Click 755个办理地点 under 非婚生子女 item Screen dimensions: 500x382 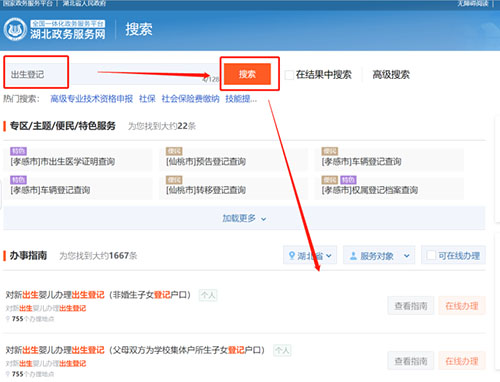30,319
